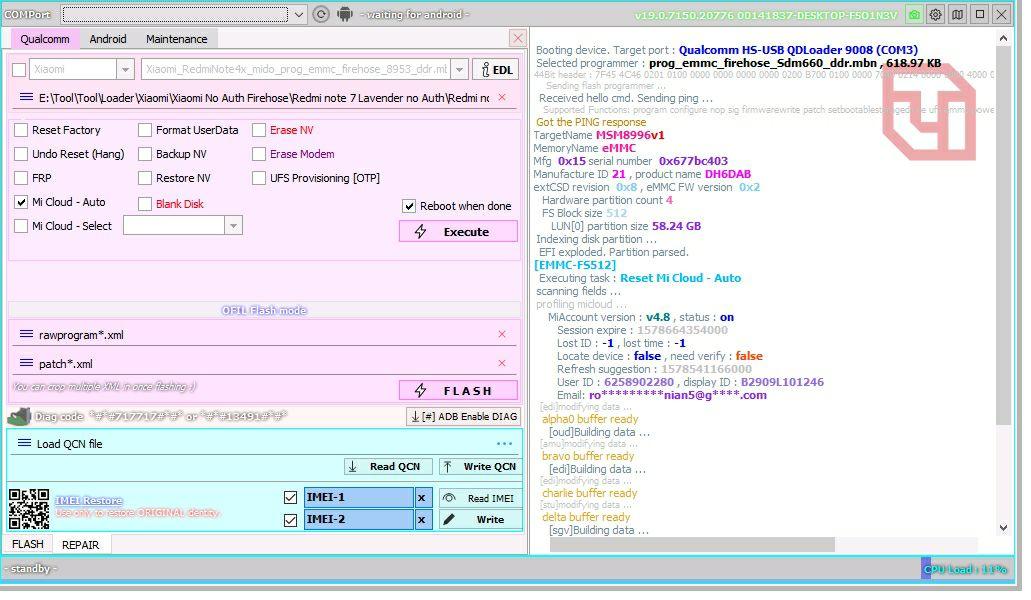Viewport: 1031px width, 600px height.
Task: Toggle Reboot when done checkbox
Action: pyautogui.click(x=409, y=206)
